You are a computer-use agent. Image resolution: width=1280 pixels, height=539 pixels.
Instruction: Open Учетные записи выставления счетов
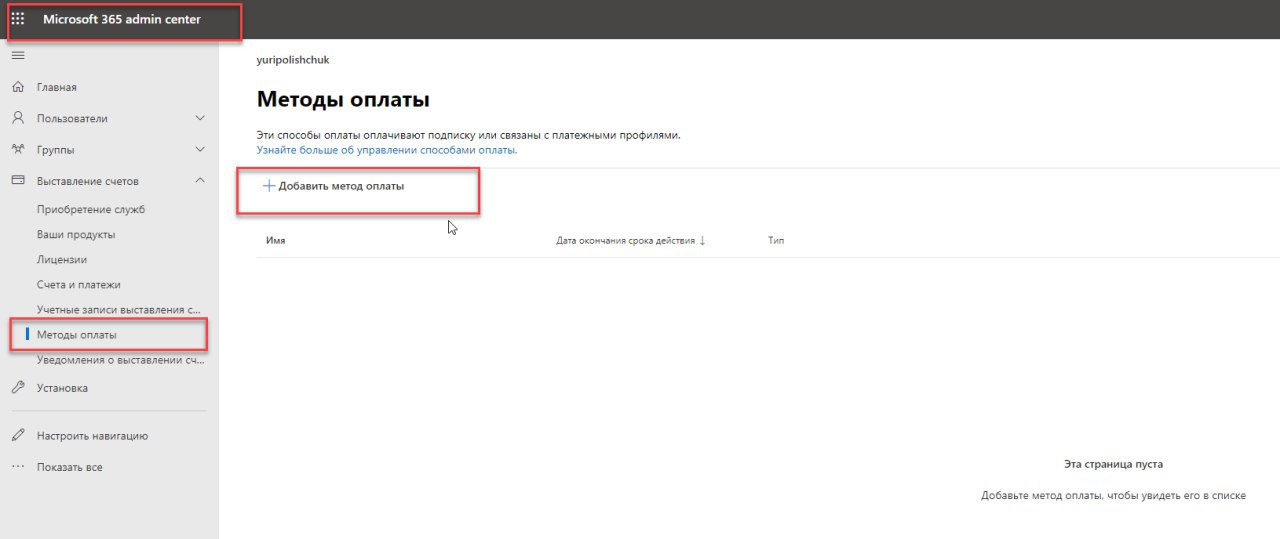(x=119, y=309)
